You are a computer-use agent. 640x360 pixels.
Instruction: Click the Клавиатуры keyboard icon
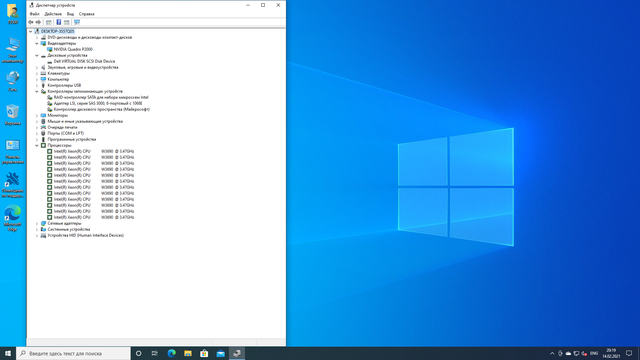(x=43, y=73)
